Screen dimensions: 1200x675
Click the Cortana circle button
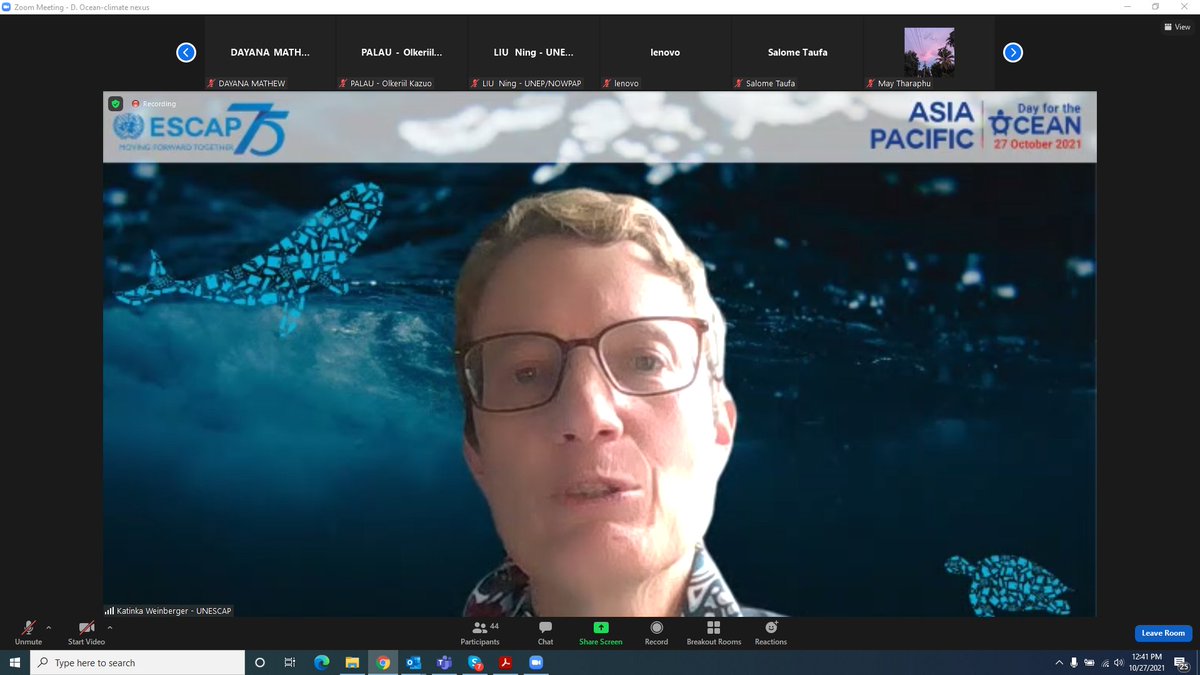[260, 662]
